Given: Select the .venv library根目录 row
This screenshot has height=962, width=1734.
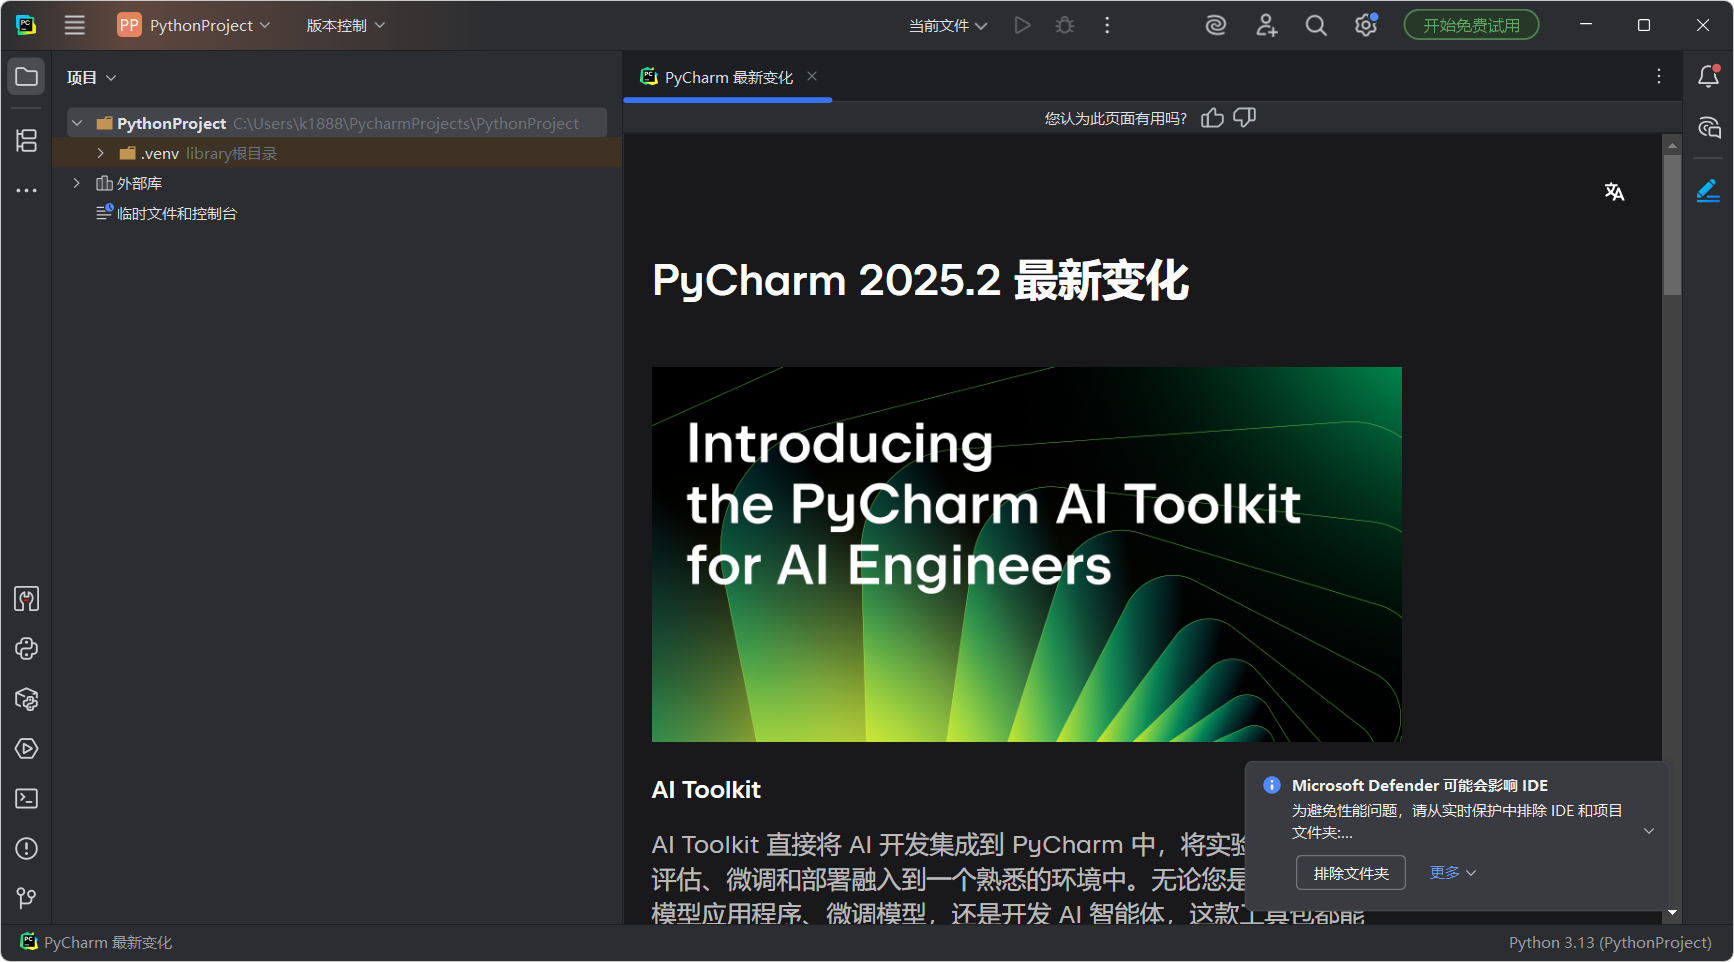Looking at the screenshot, I should click(x=337, y=153).
